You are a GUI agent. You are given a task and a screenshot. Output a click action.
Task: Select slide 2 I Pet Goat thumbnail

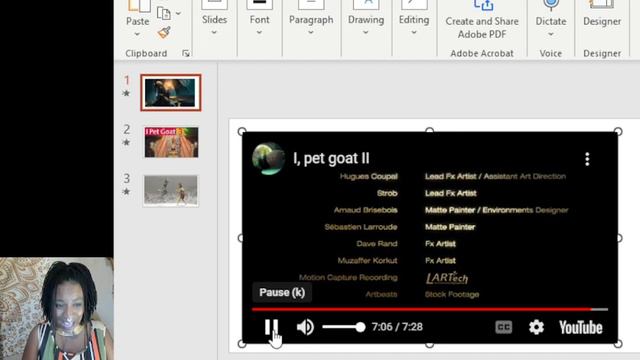(x=171, y=142)
